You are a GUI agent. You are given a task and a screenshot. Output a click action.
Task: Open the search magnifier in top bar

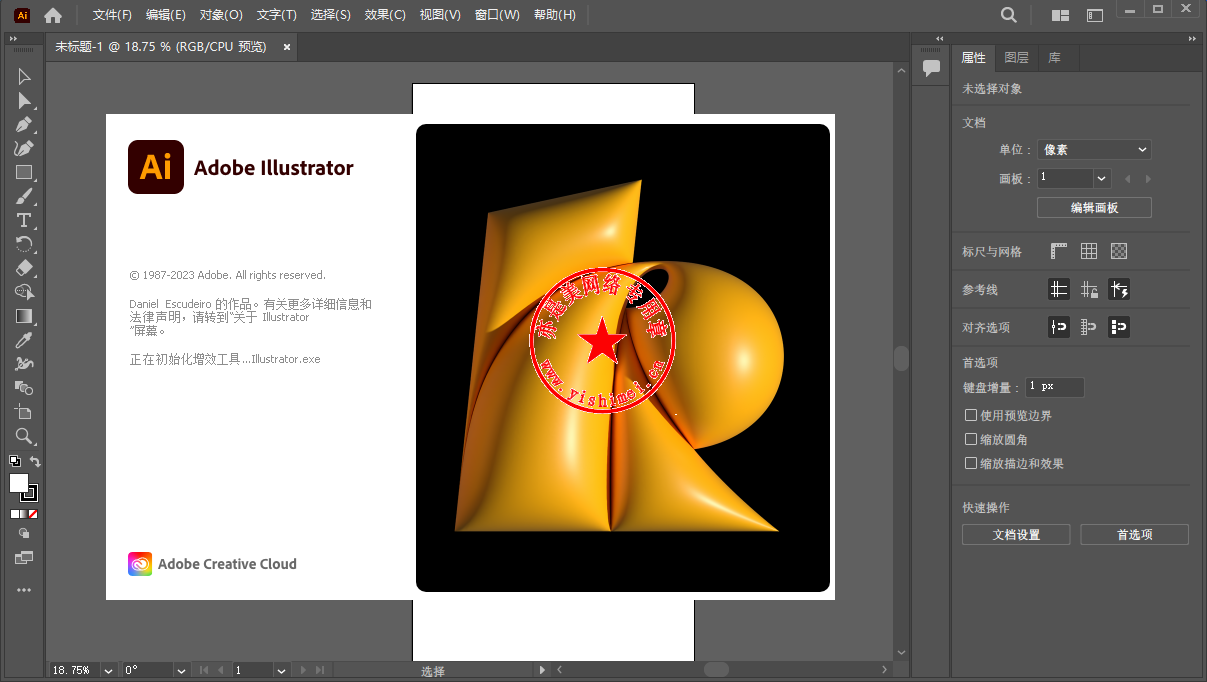tap(1009, 15)
